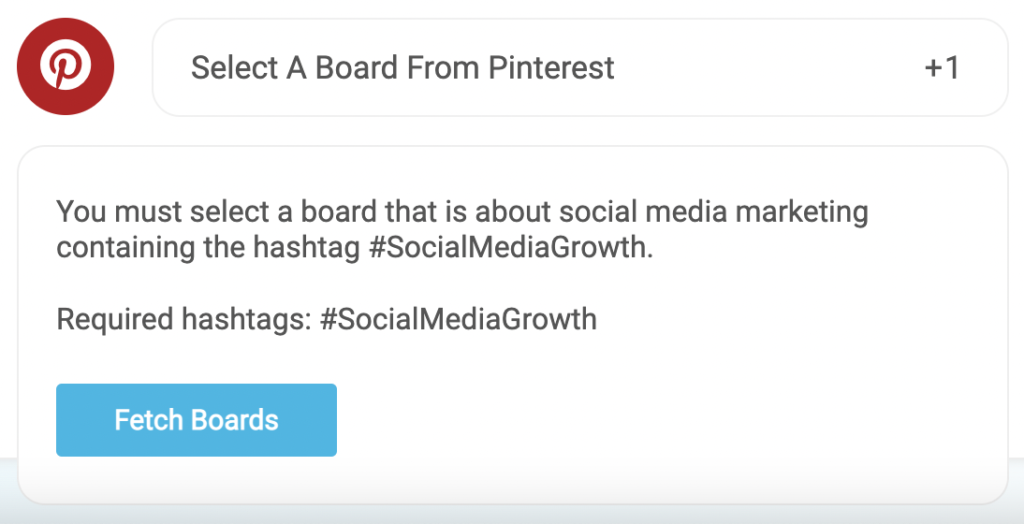The height and width of the screenshot is (524, 1024).
Task: Click "containing the hashtag" in the instruction text
Action: point(210,248)
